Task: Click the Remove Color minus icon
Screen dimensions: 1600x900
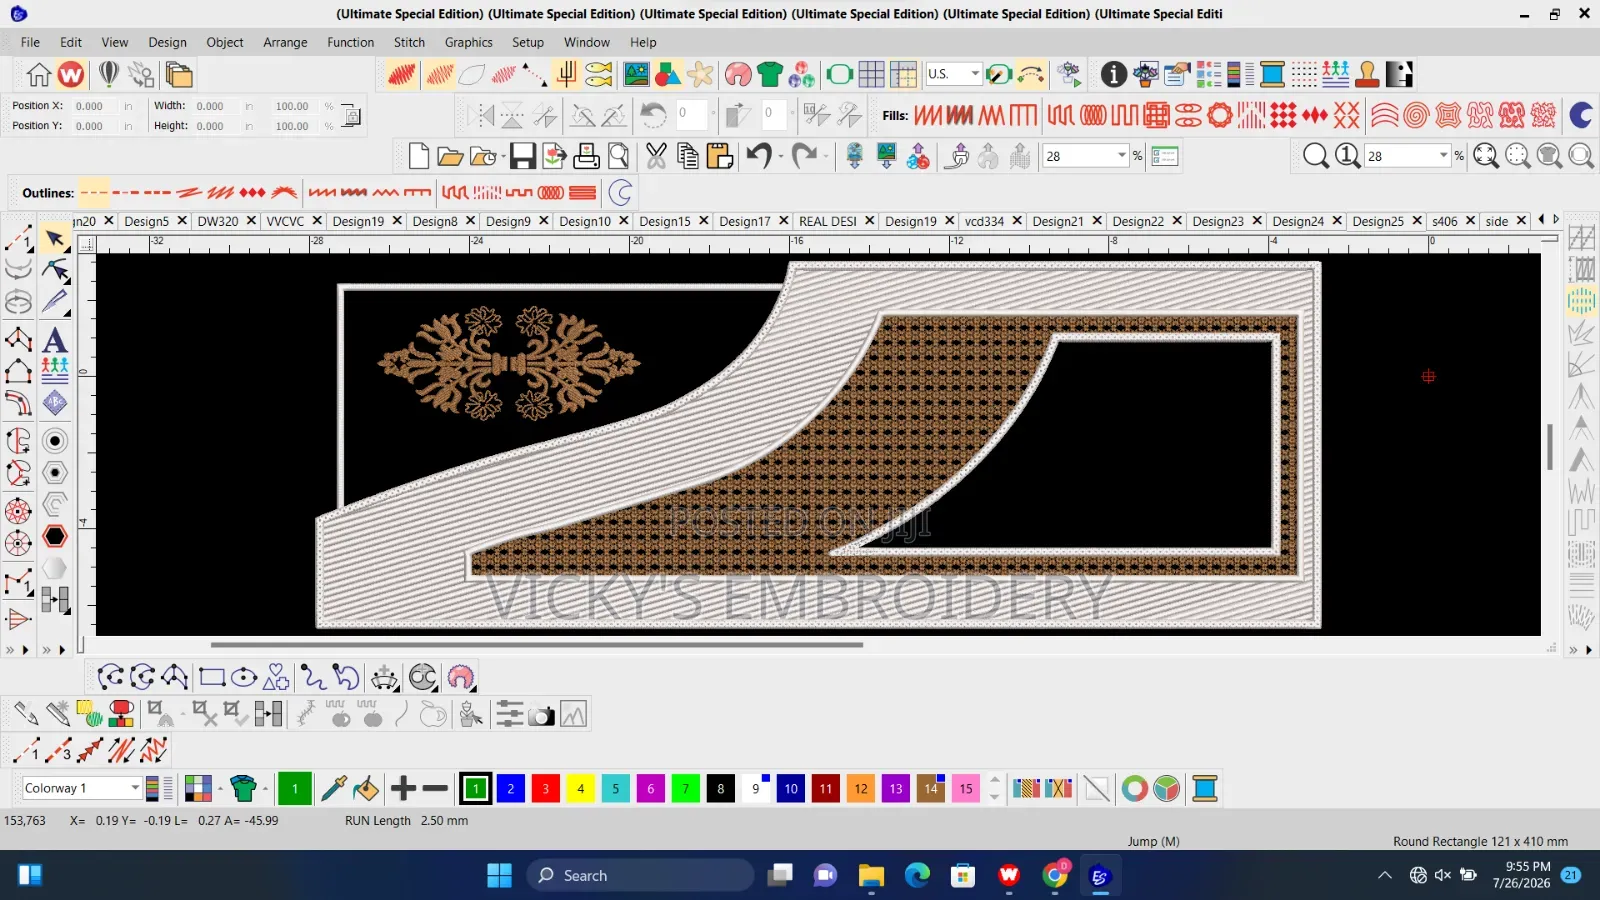Action: point(435,788)
